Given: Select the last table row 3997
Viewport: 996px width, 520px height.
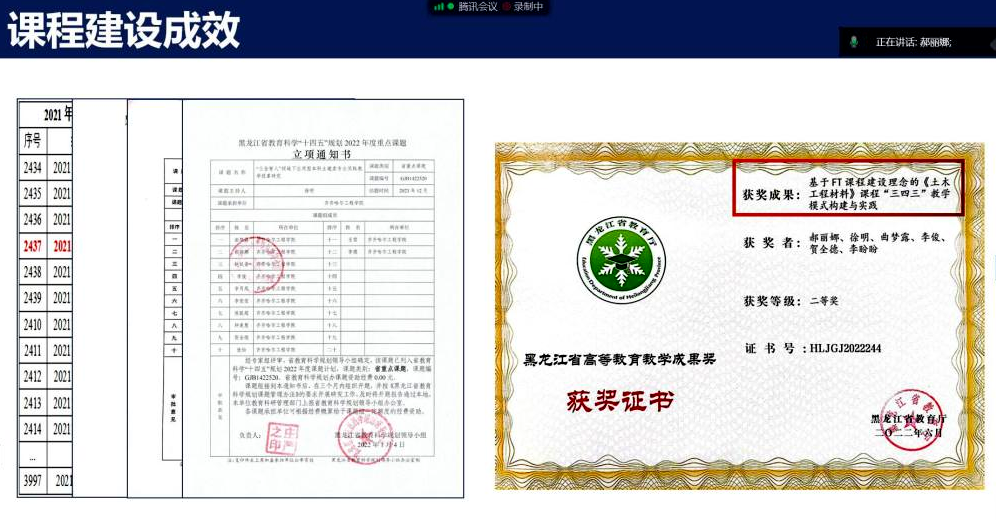Looking at the screenshot, I should point(32,483).
